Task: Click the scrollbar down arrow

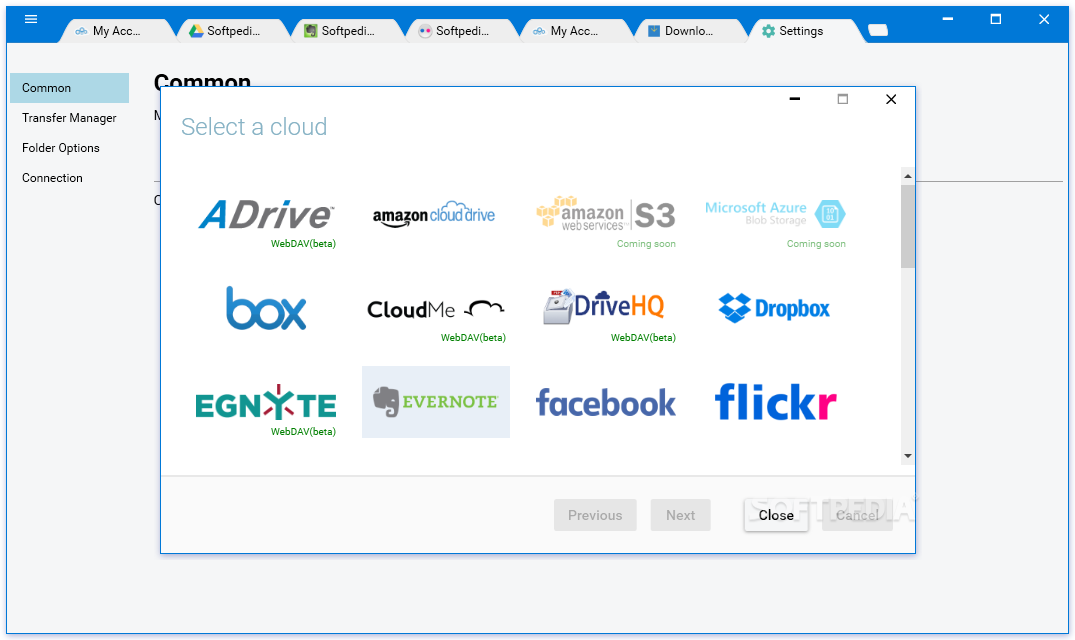Action: pos(908,456)
